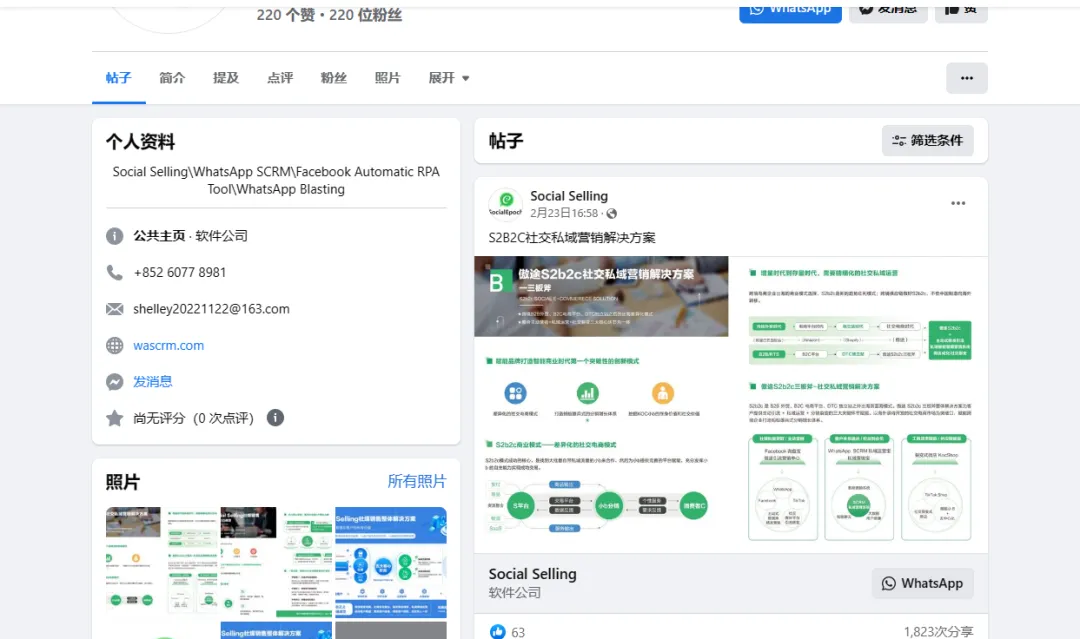This screenshot has height=639, width=1080.
Task: Click the thumbs-up reaction icon showing 63
Action: [x=497, y=631]
